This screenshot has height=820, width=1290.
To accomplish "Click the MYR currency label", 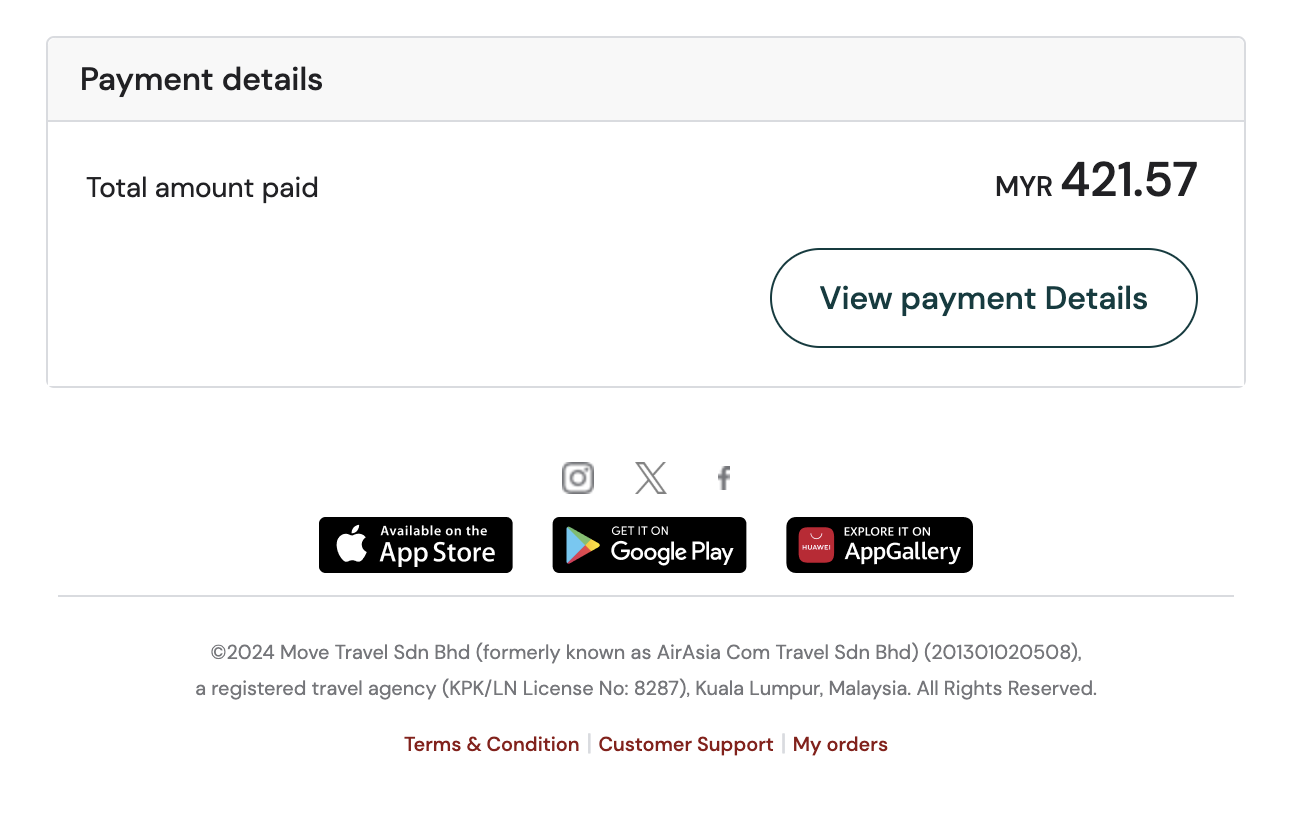I will (1024, 186).
